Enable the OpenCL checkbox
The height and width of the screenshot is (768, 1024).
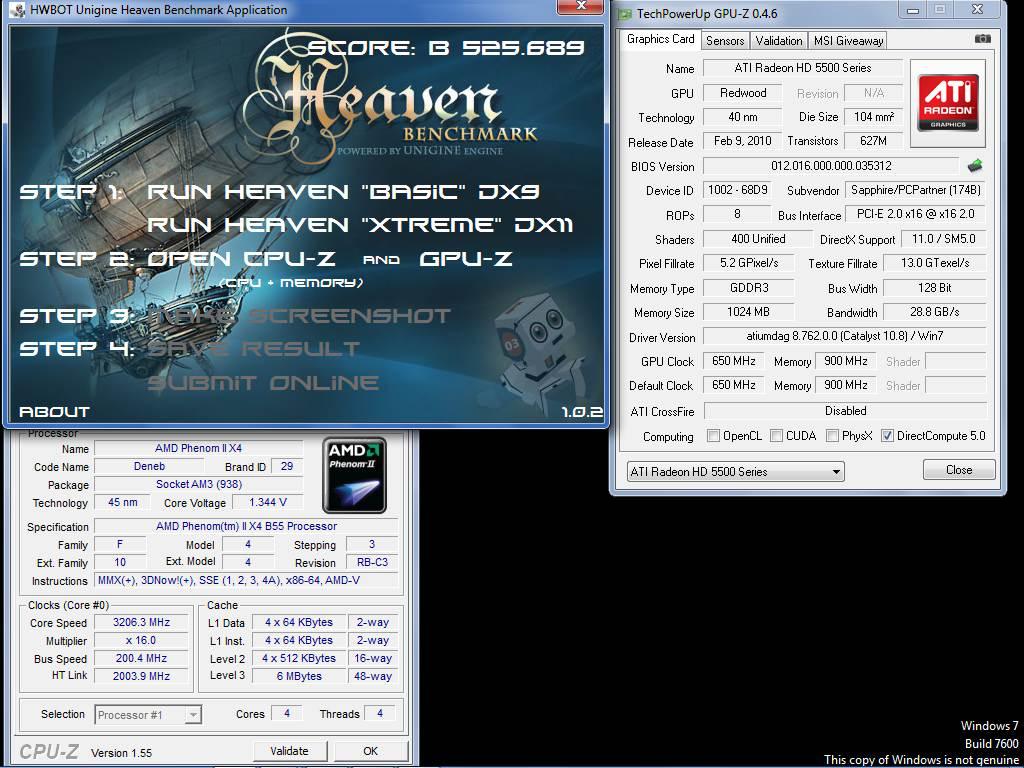point(714,436)
